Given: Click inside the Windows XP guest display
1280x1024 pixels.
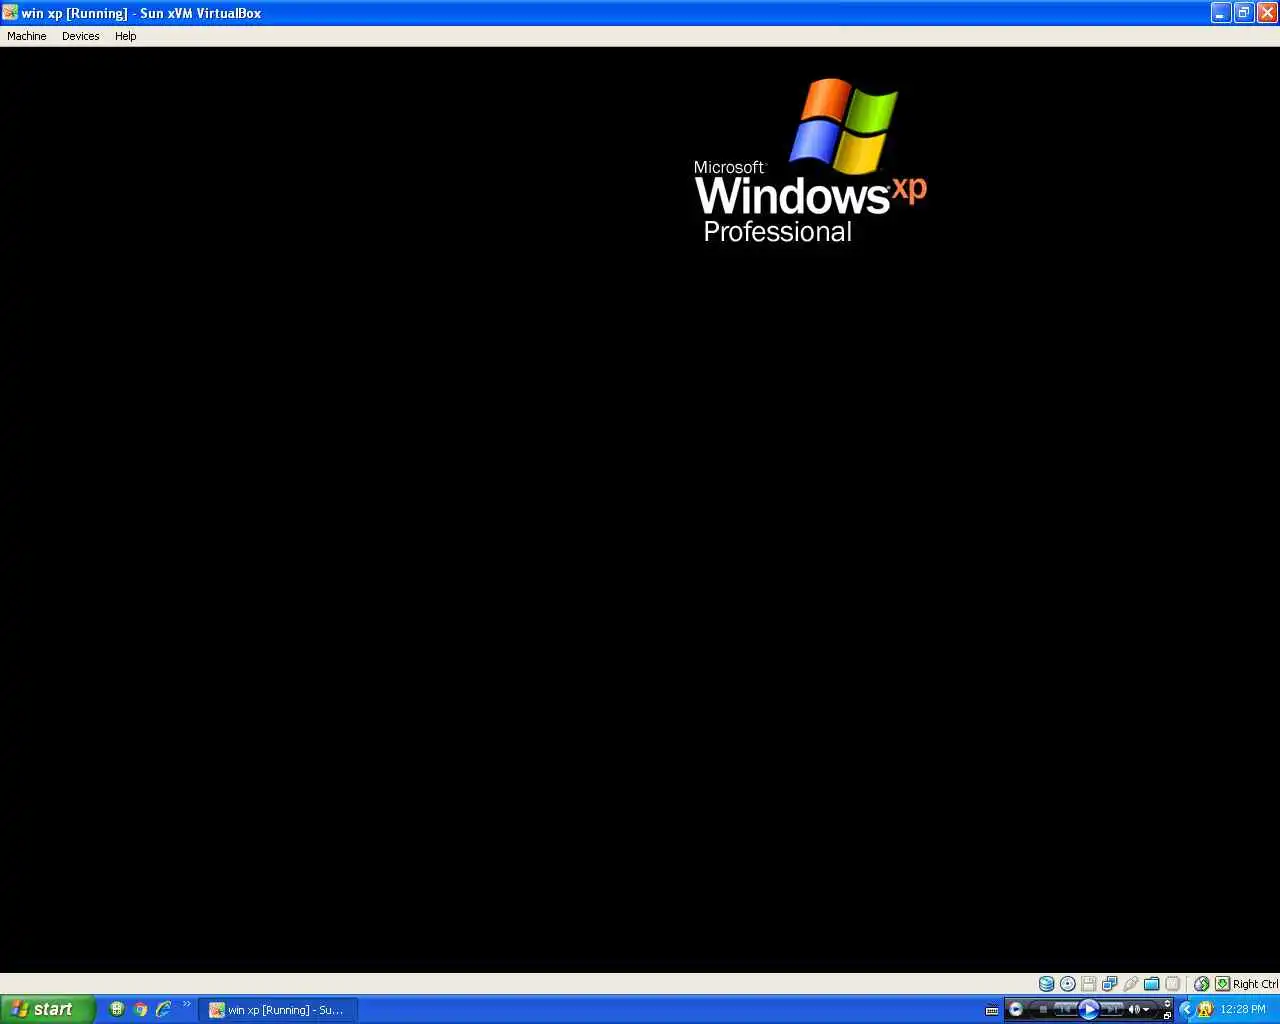Looking at the screenshot, I should [x=640, y=510].
